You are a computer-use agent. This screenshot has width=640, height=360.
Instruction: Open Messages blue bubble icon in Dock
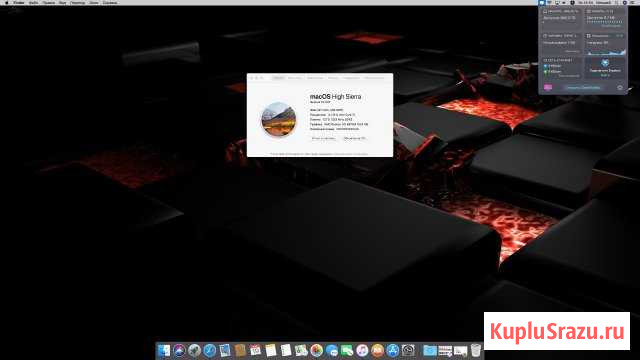(x=332, y=351)
